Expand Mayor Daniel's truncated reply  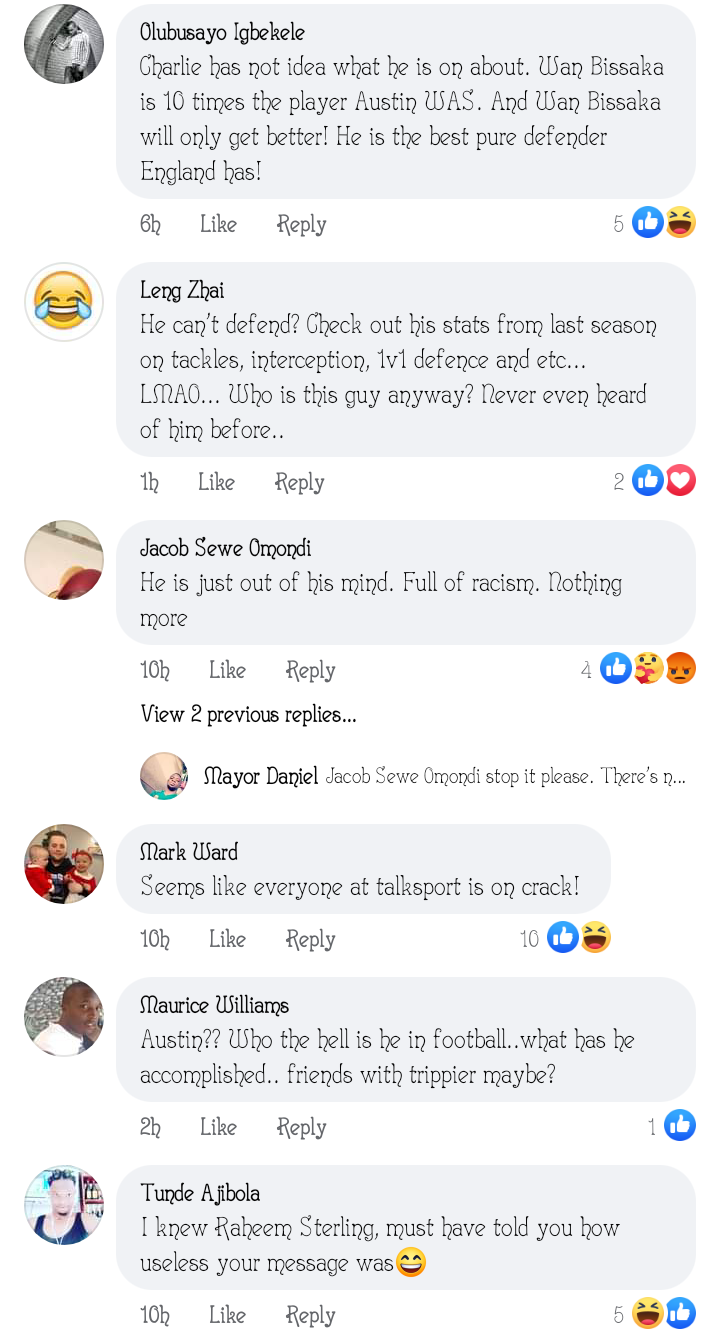pos(505,776)
